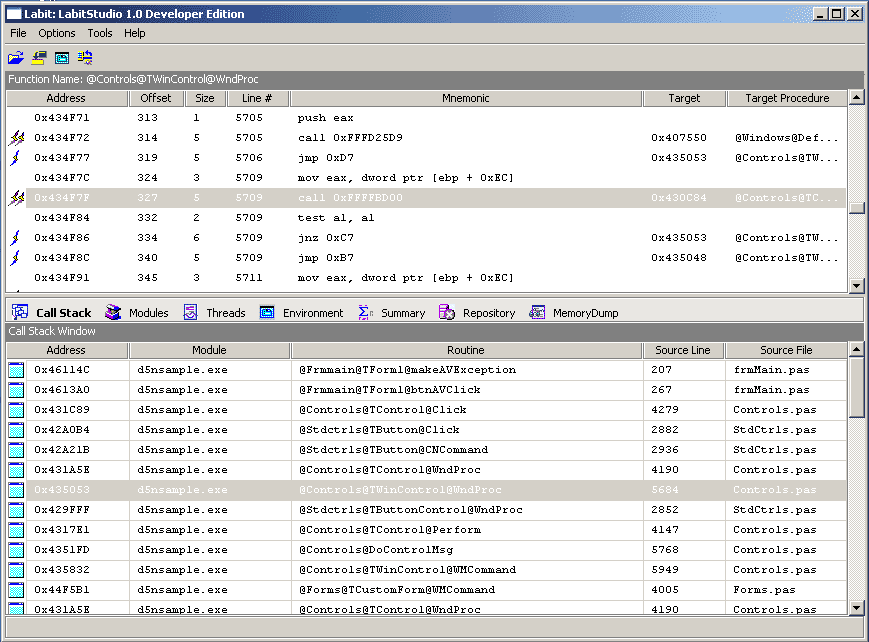Click the call icon beside address 0x434F72
The width and height of the screenshot is (869, 642).
click(16, 138)
